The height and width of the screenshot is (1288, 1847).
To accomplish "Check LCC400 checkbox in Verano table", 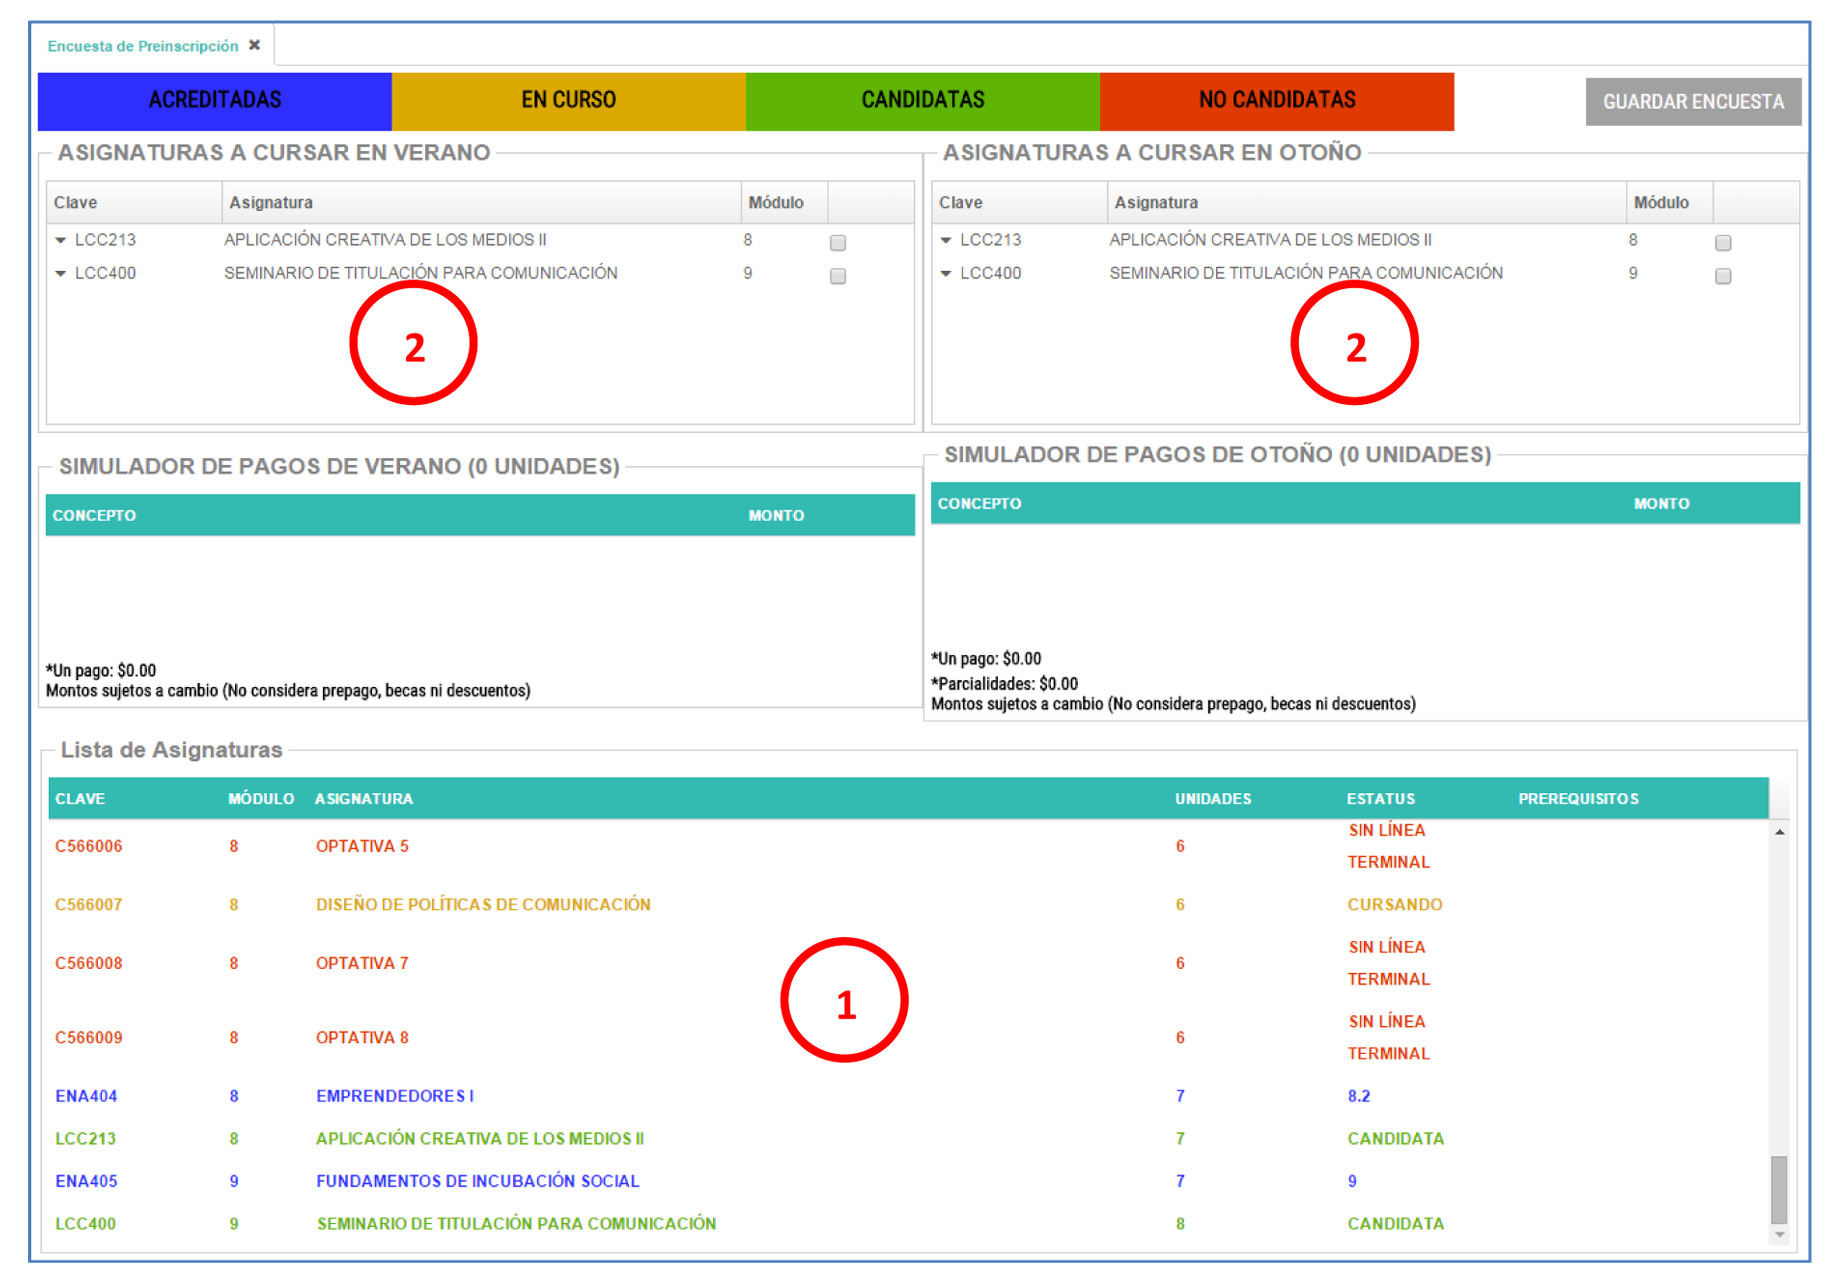I will click(838, 276).
